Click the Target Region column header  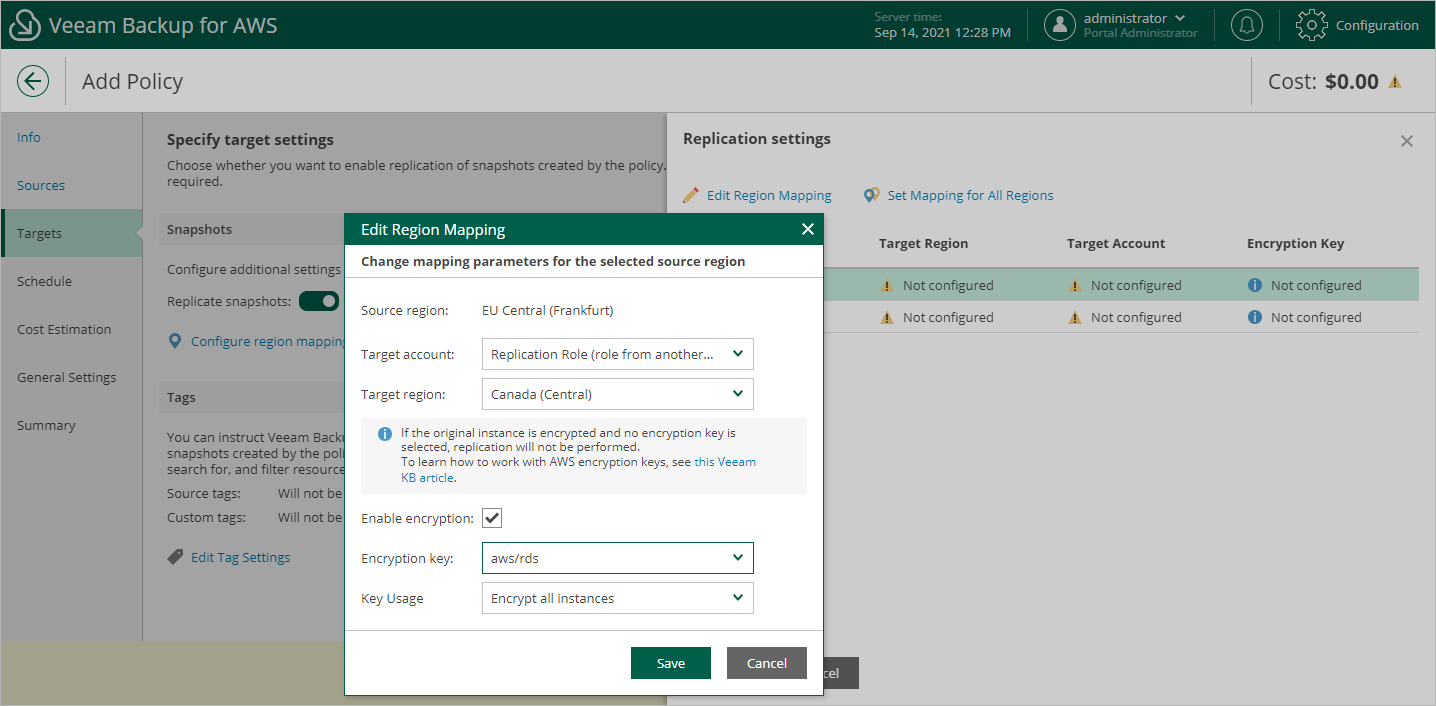click(x=923, y=243)
